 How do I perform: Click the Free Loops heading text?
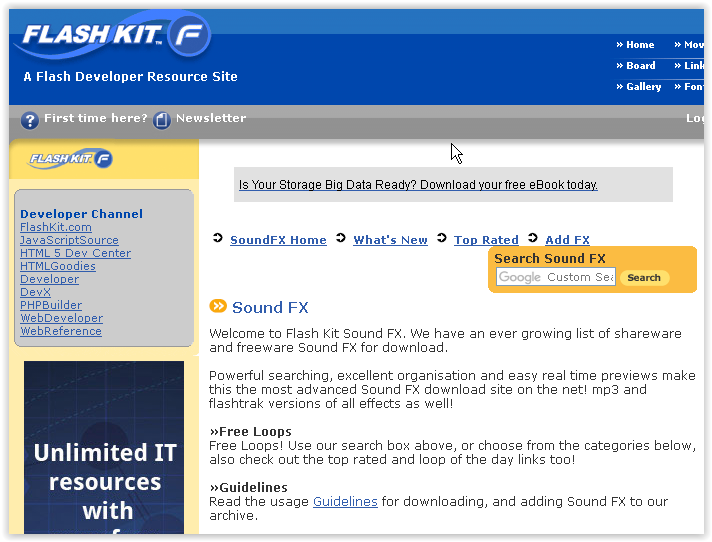pyautogui.click(x=250, y=431)
